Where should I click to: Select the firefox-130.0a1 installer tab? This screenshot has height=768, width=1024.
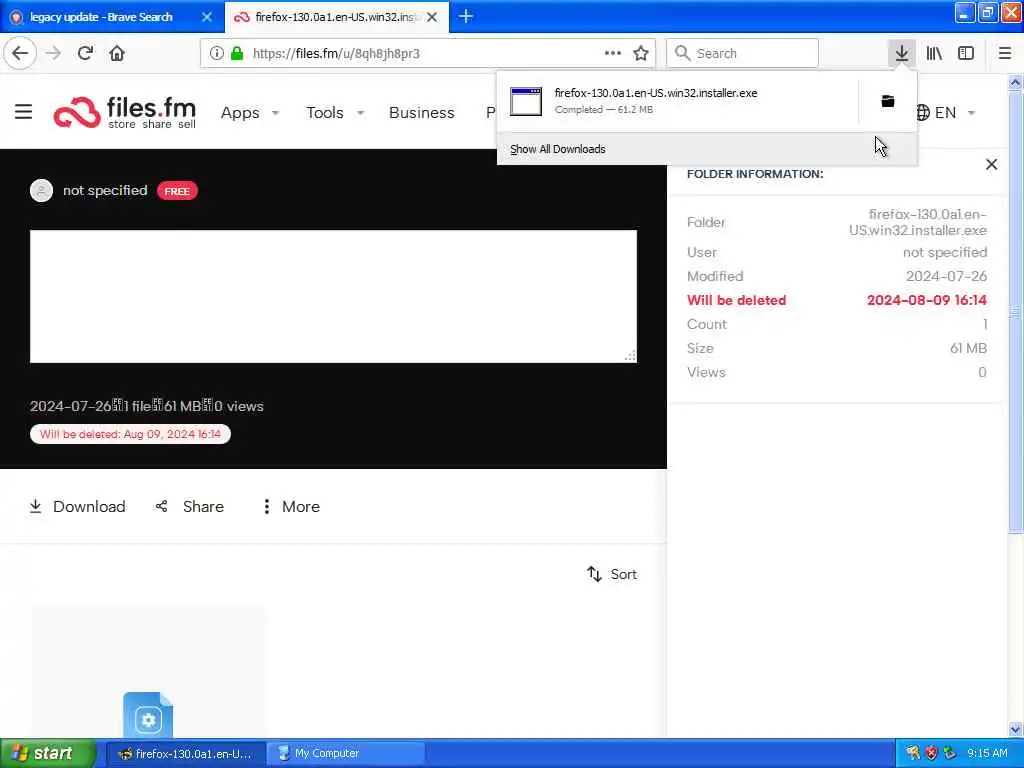click(x=336, y=17)
